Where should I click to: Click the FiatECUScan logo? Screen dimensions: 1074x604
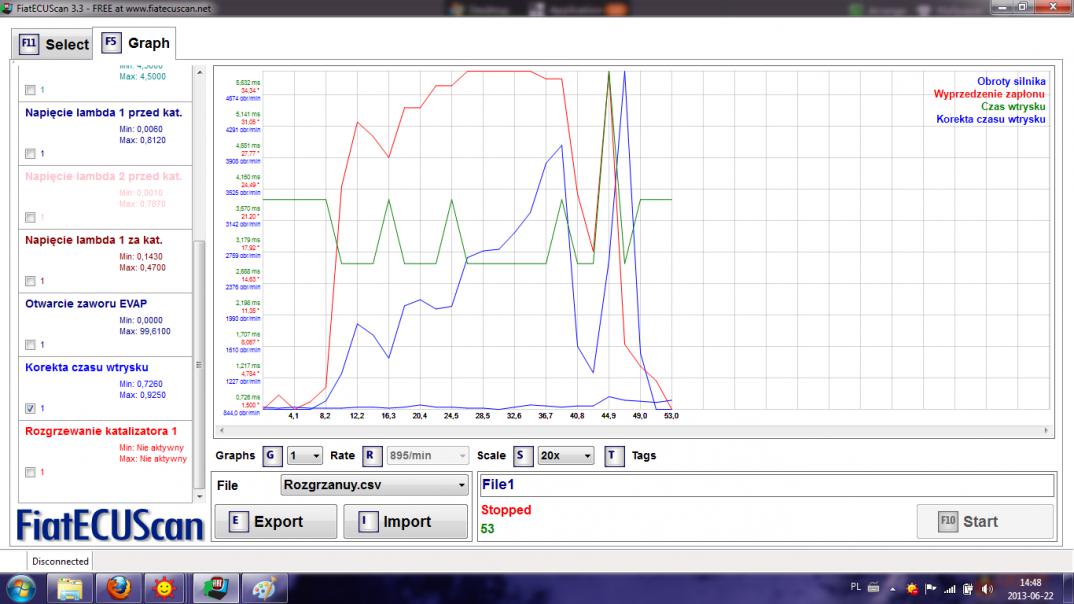pos(110,526)
